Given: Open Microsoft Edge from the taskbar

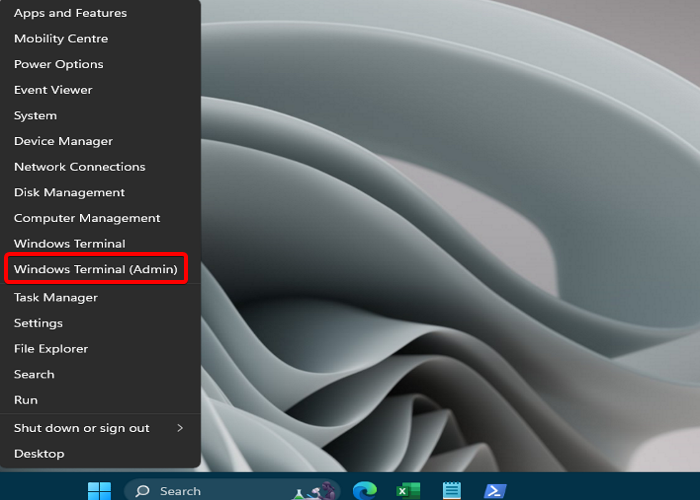Looking at the screenshot, I should click(365, 491).
